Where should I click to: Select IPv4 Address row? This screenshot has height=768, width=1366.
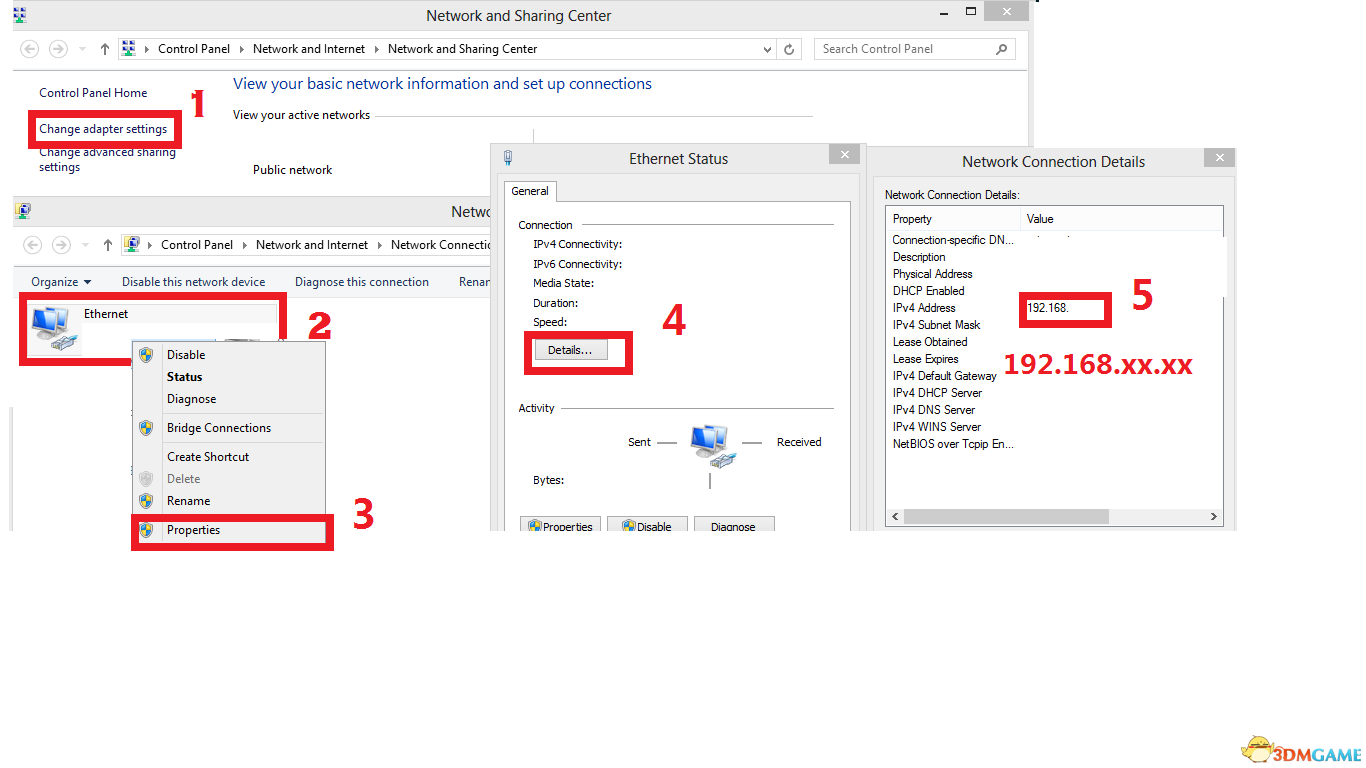[1054, 308]
